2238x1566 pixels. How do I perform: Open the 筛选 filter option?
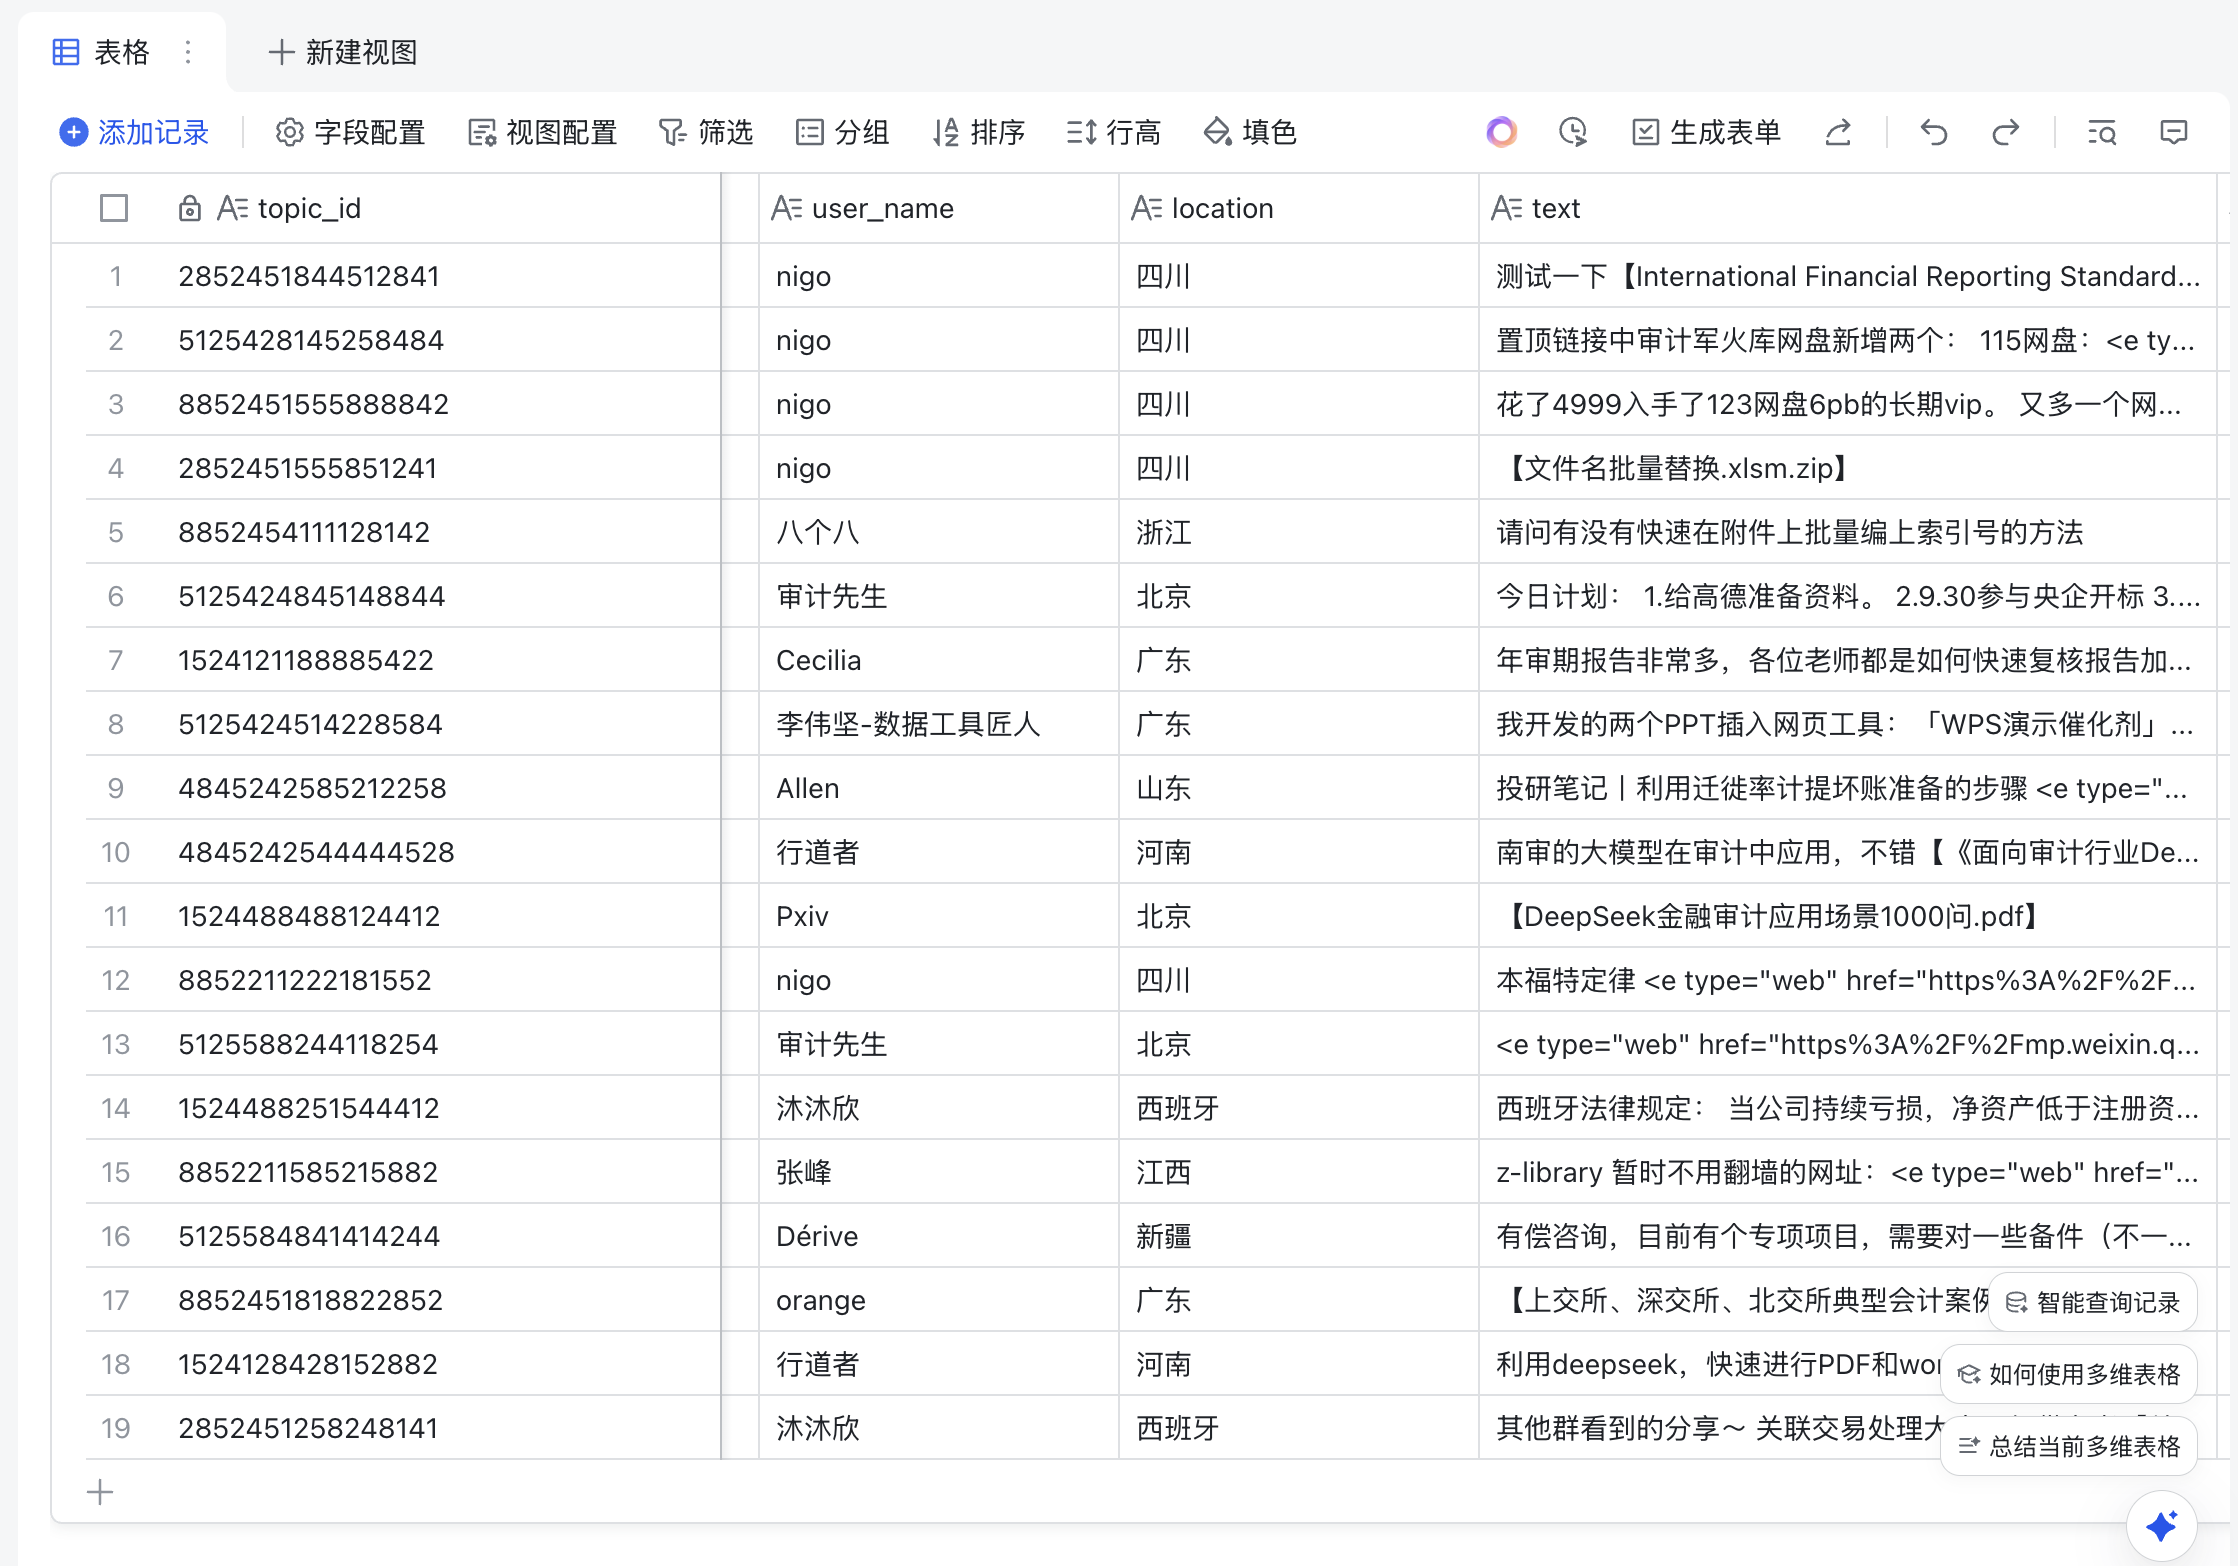pos(706,132)
